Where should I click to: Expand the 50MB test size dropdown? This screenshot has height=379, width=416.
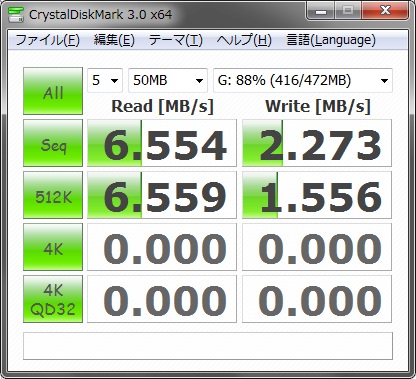click(x=168, y=80)
